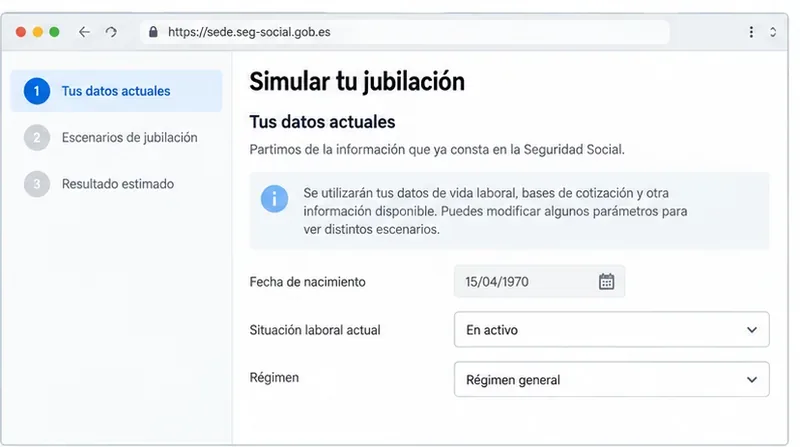Viewport: 800px width, 447px height.
Task: Click the chevron next to En activo
Action: (x=752, y=330)
